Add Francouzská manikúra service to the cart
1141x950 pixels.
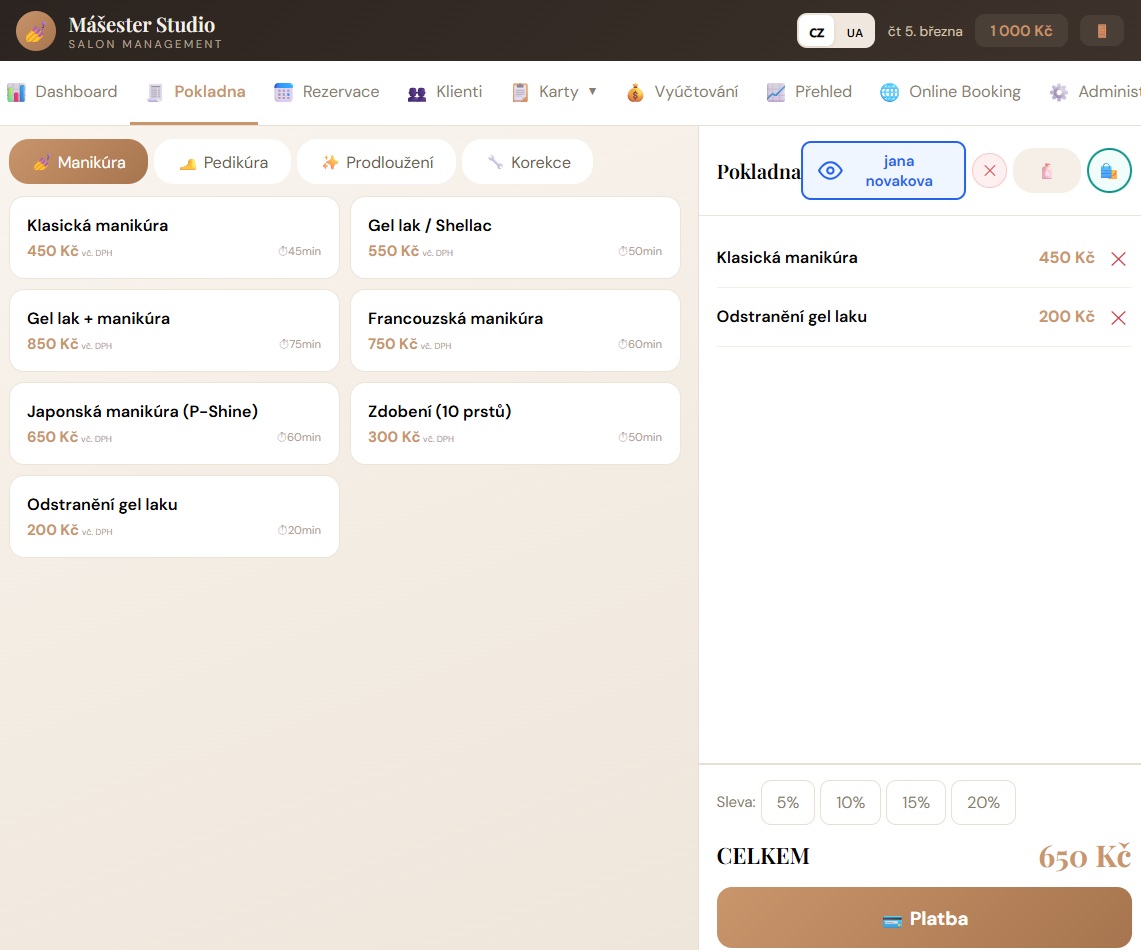514,330
